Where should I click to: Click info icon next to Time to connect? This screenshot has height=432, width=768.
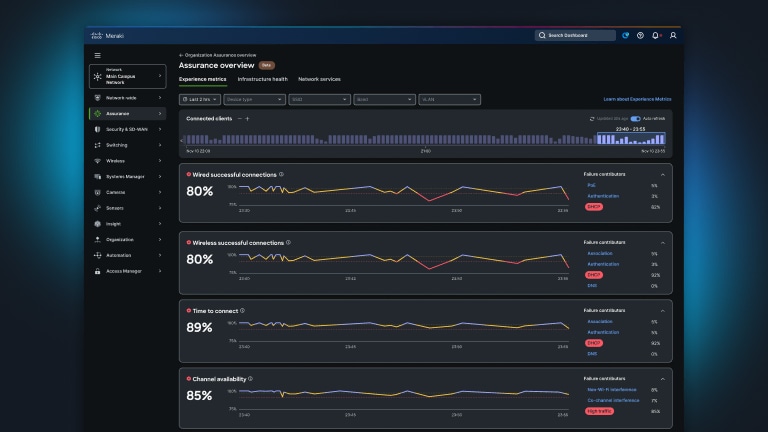pos(242,311)
